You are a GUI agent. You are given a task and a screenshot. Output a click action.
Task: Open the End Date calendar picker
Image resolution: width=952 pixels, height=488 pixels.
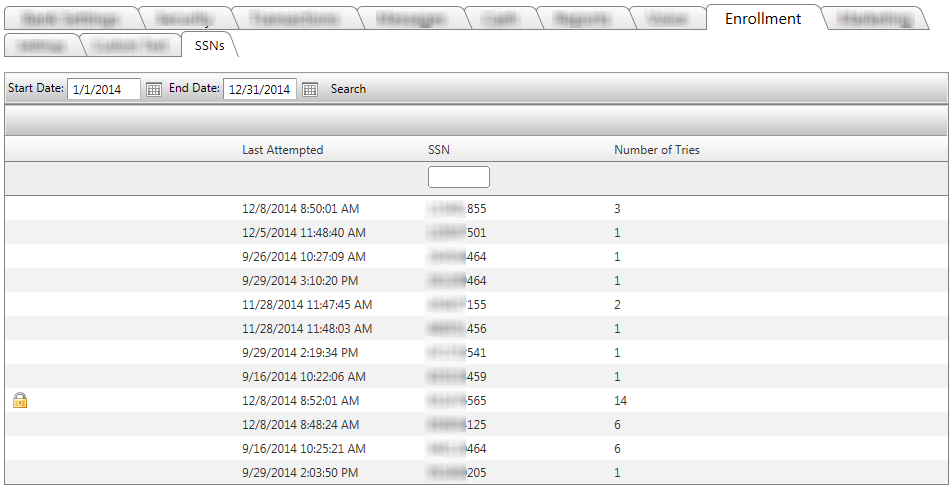[x=310, y=89]
